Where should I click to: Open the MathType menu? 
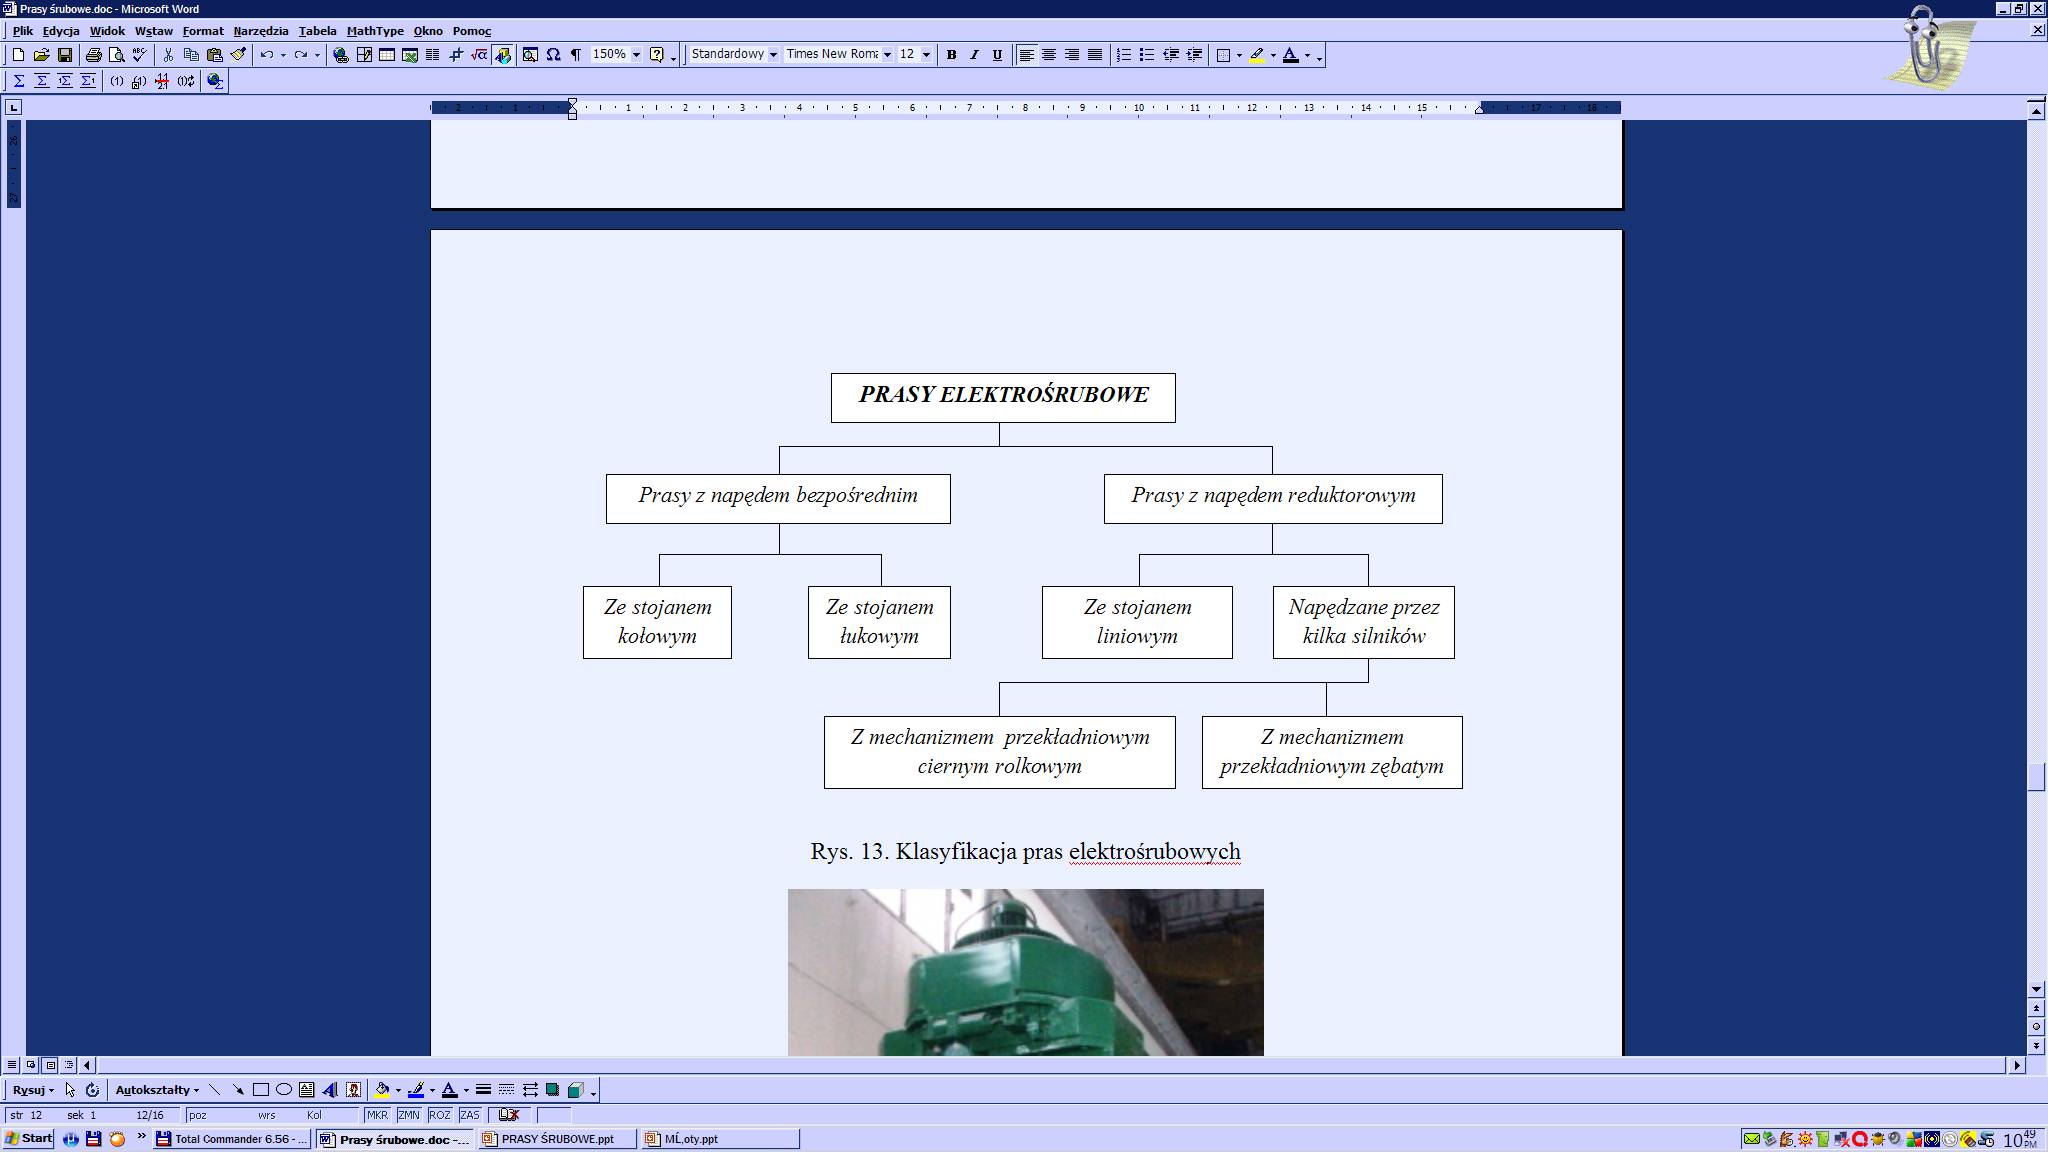[375, 31]
